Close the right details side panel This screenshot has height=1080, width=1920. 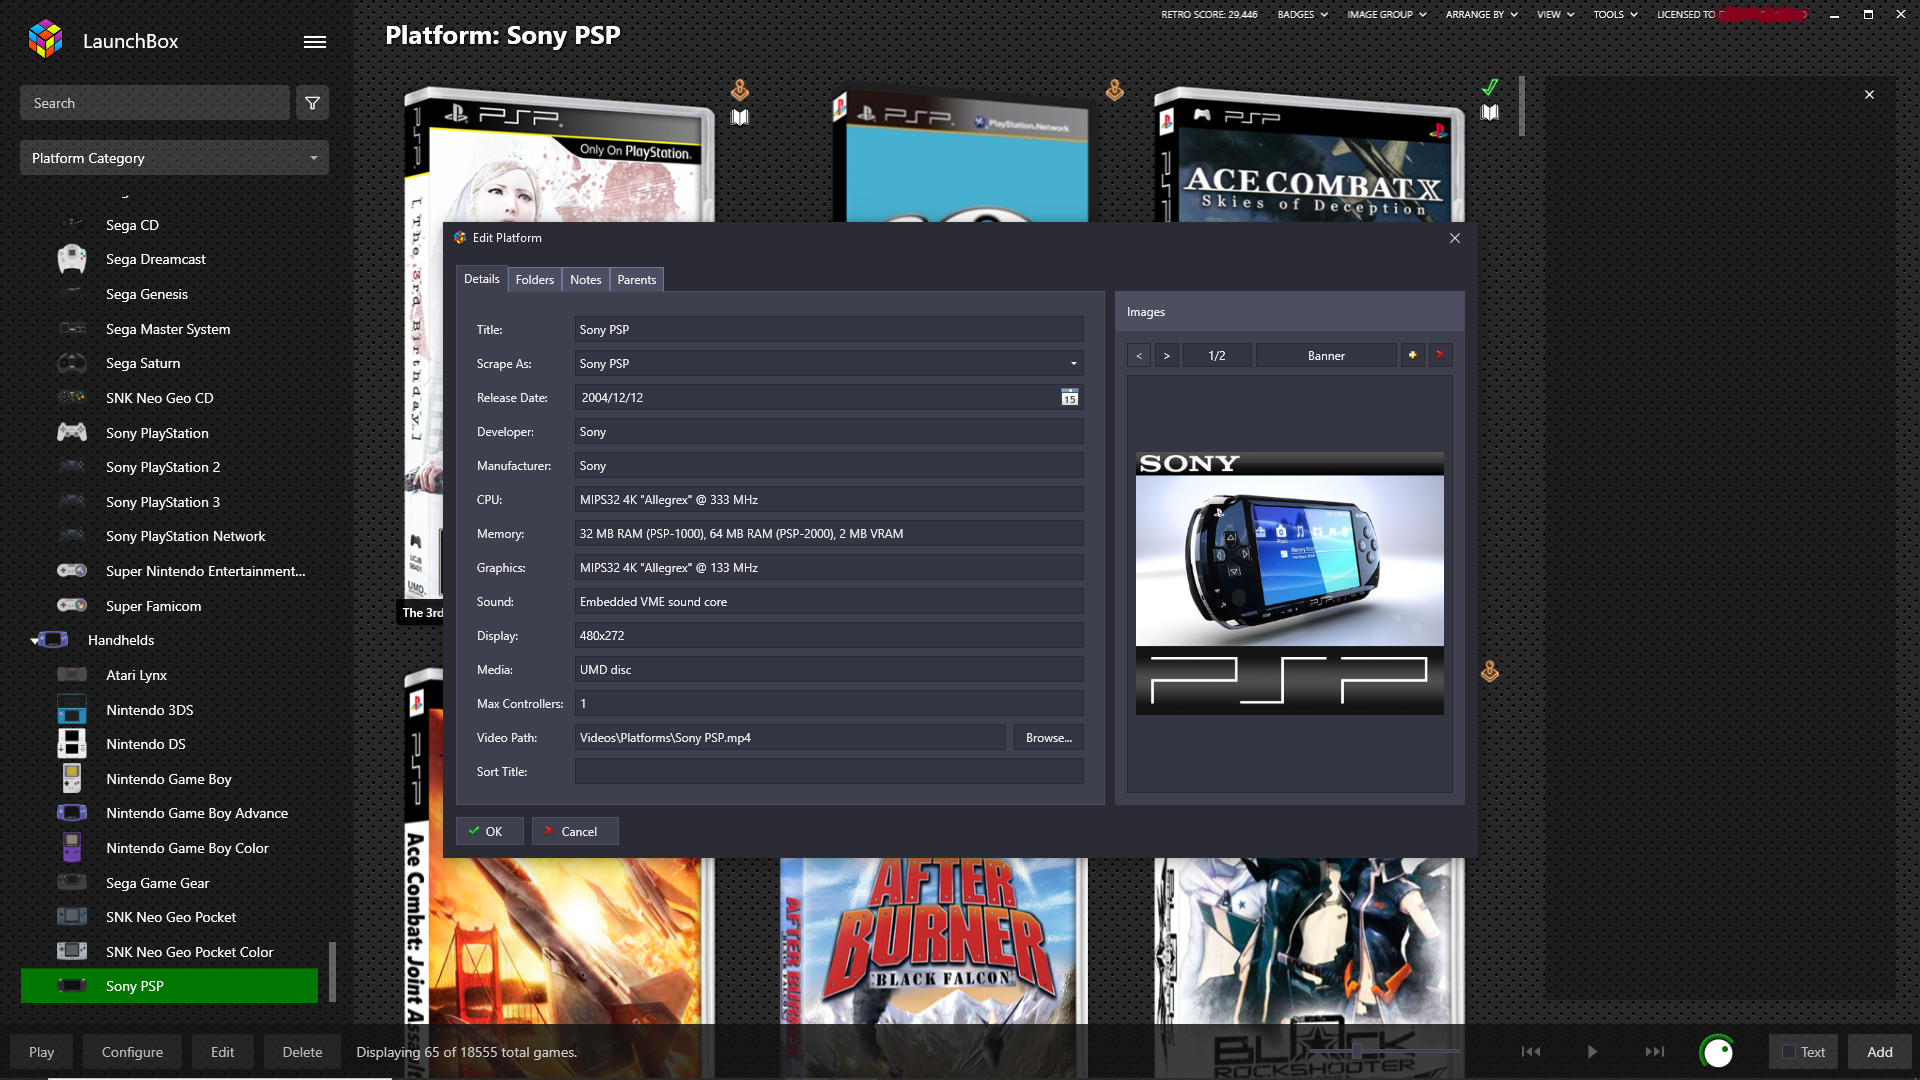[x=1869, y=95]
